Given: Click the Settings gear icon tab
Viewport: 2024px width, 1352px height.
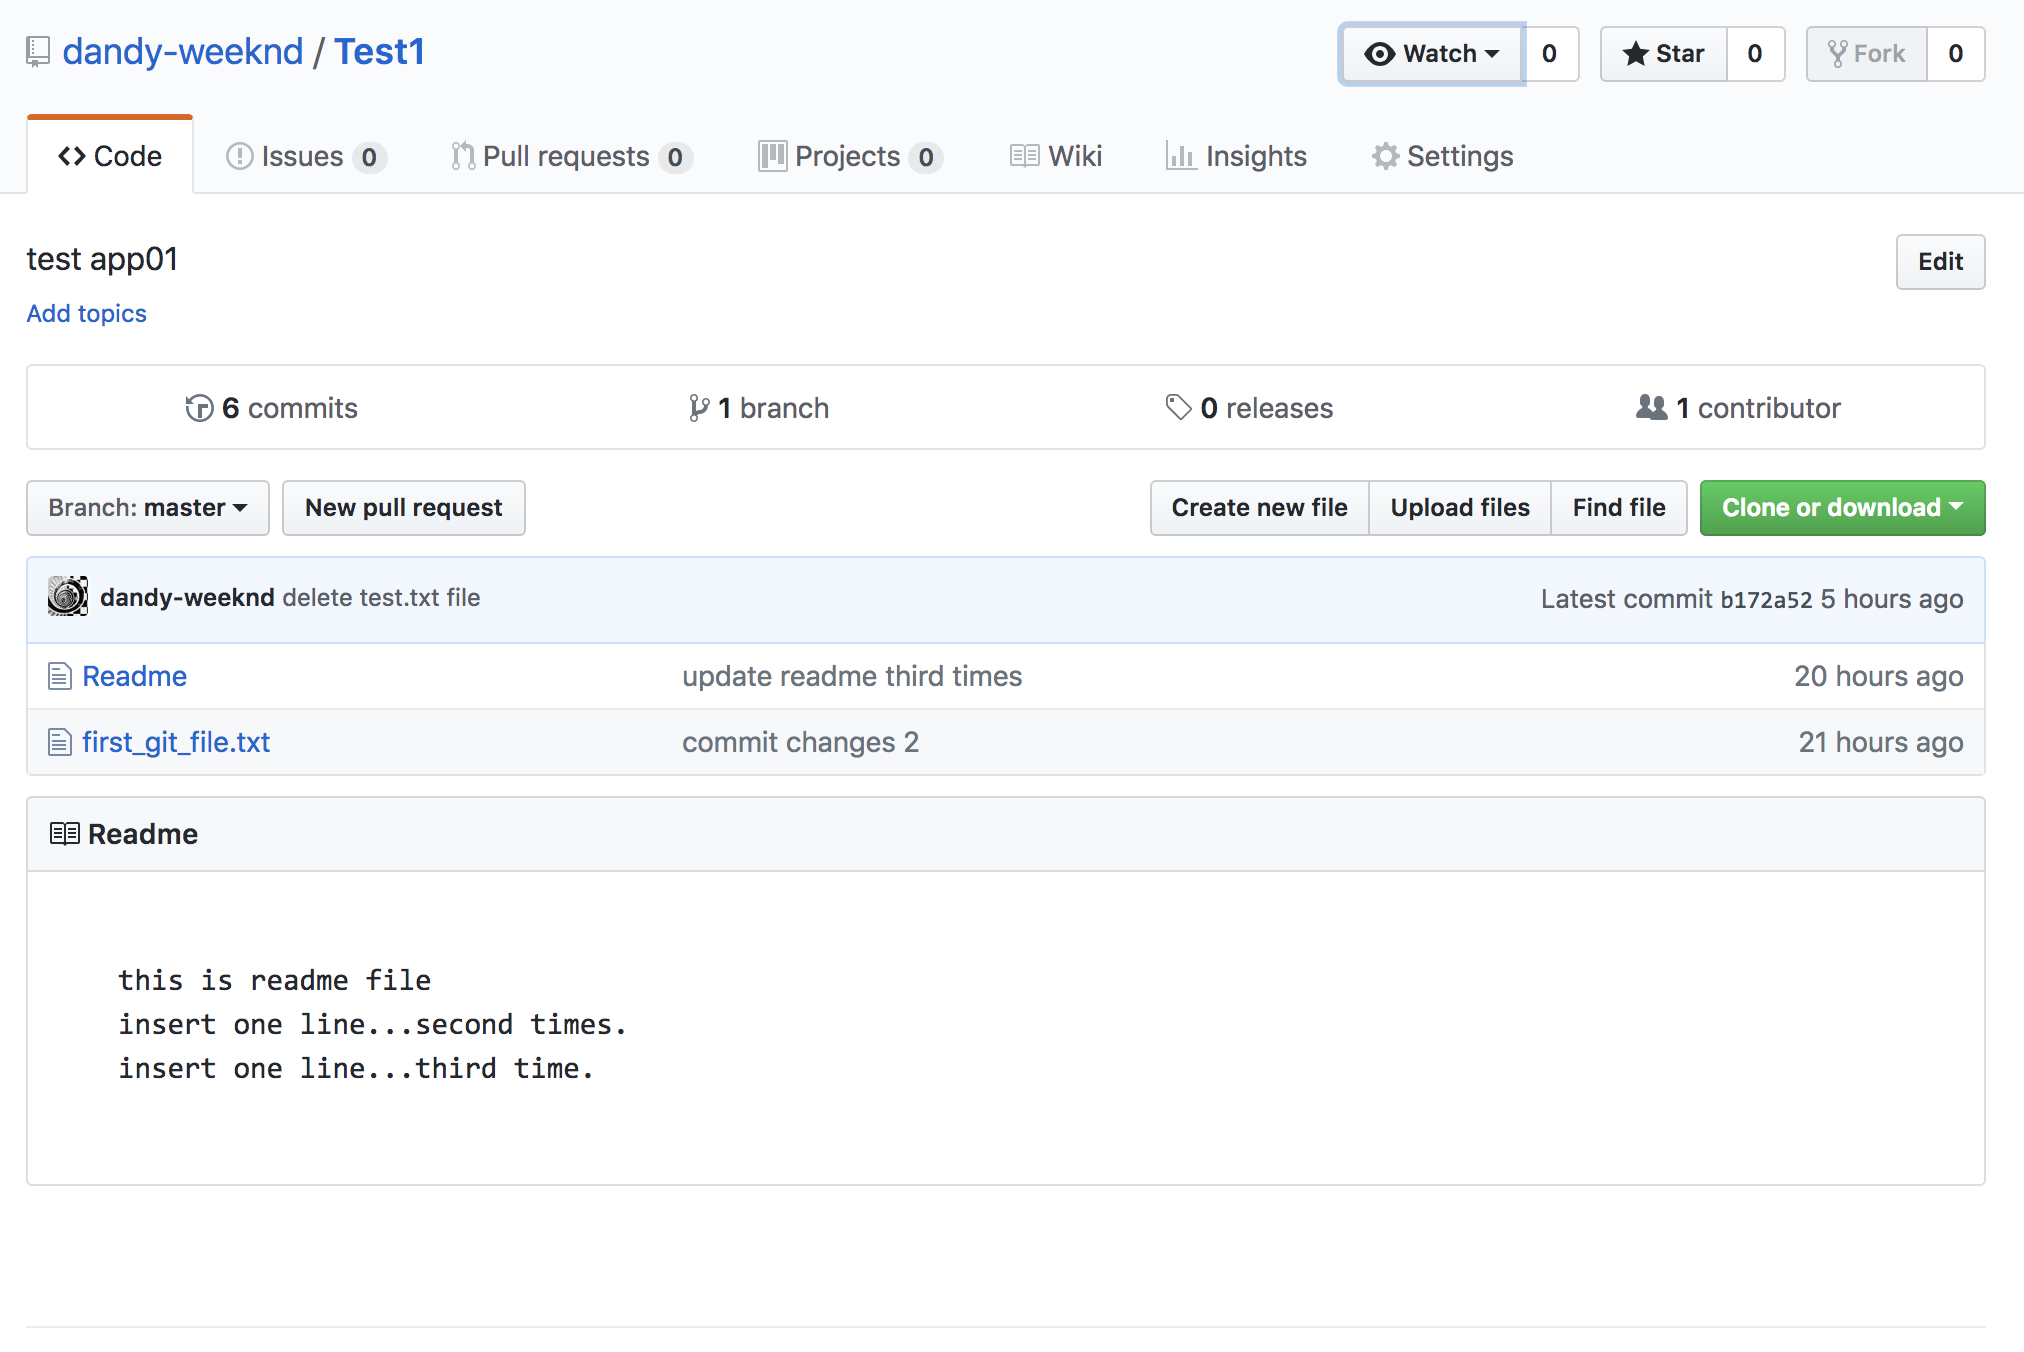Looking at the screenshot, I should pyautogui.click(x=1385, y=156).
